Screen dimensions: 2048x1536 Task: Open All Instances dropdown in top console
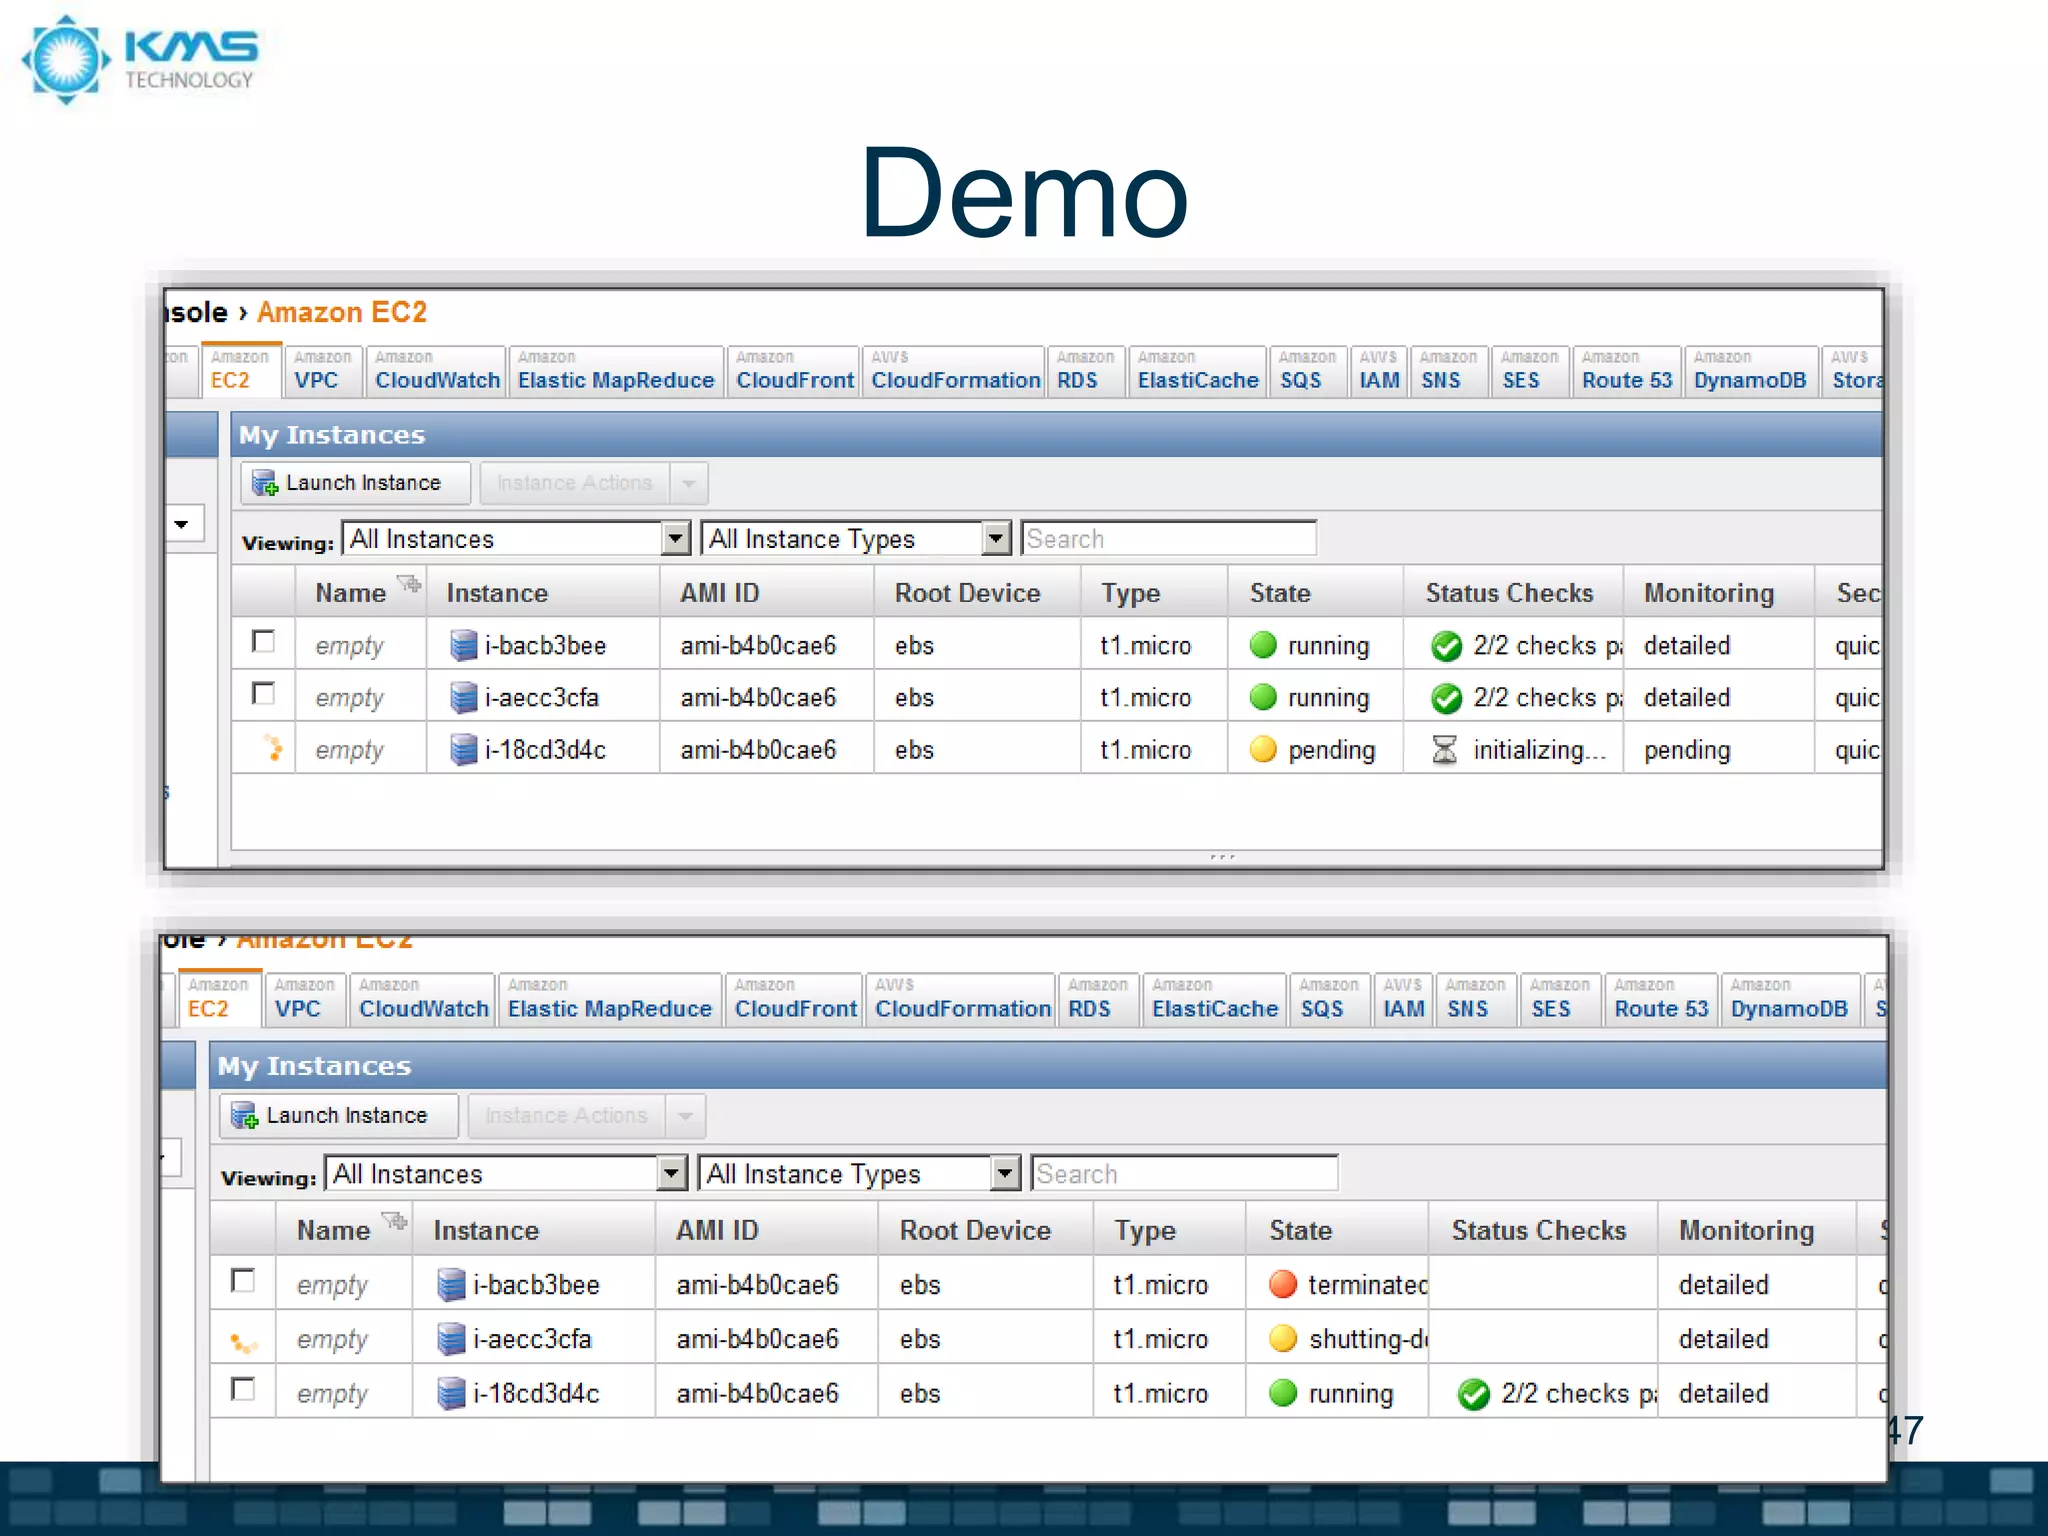677,539
